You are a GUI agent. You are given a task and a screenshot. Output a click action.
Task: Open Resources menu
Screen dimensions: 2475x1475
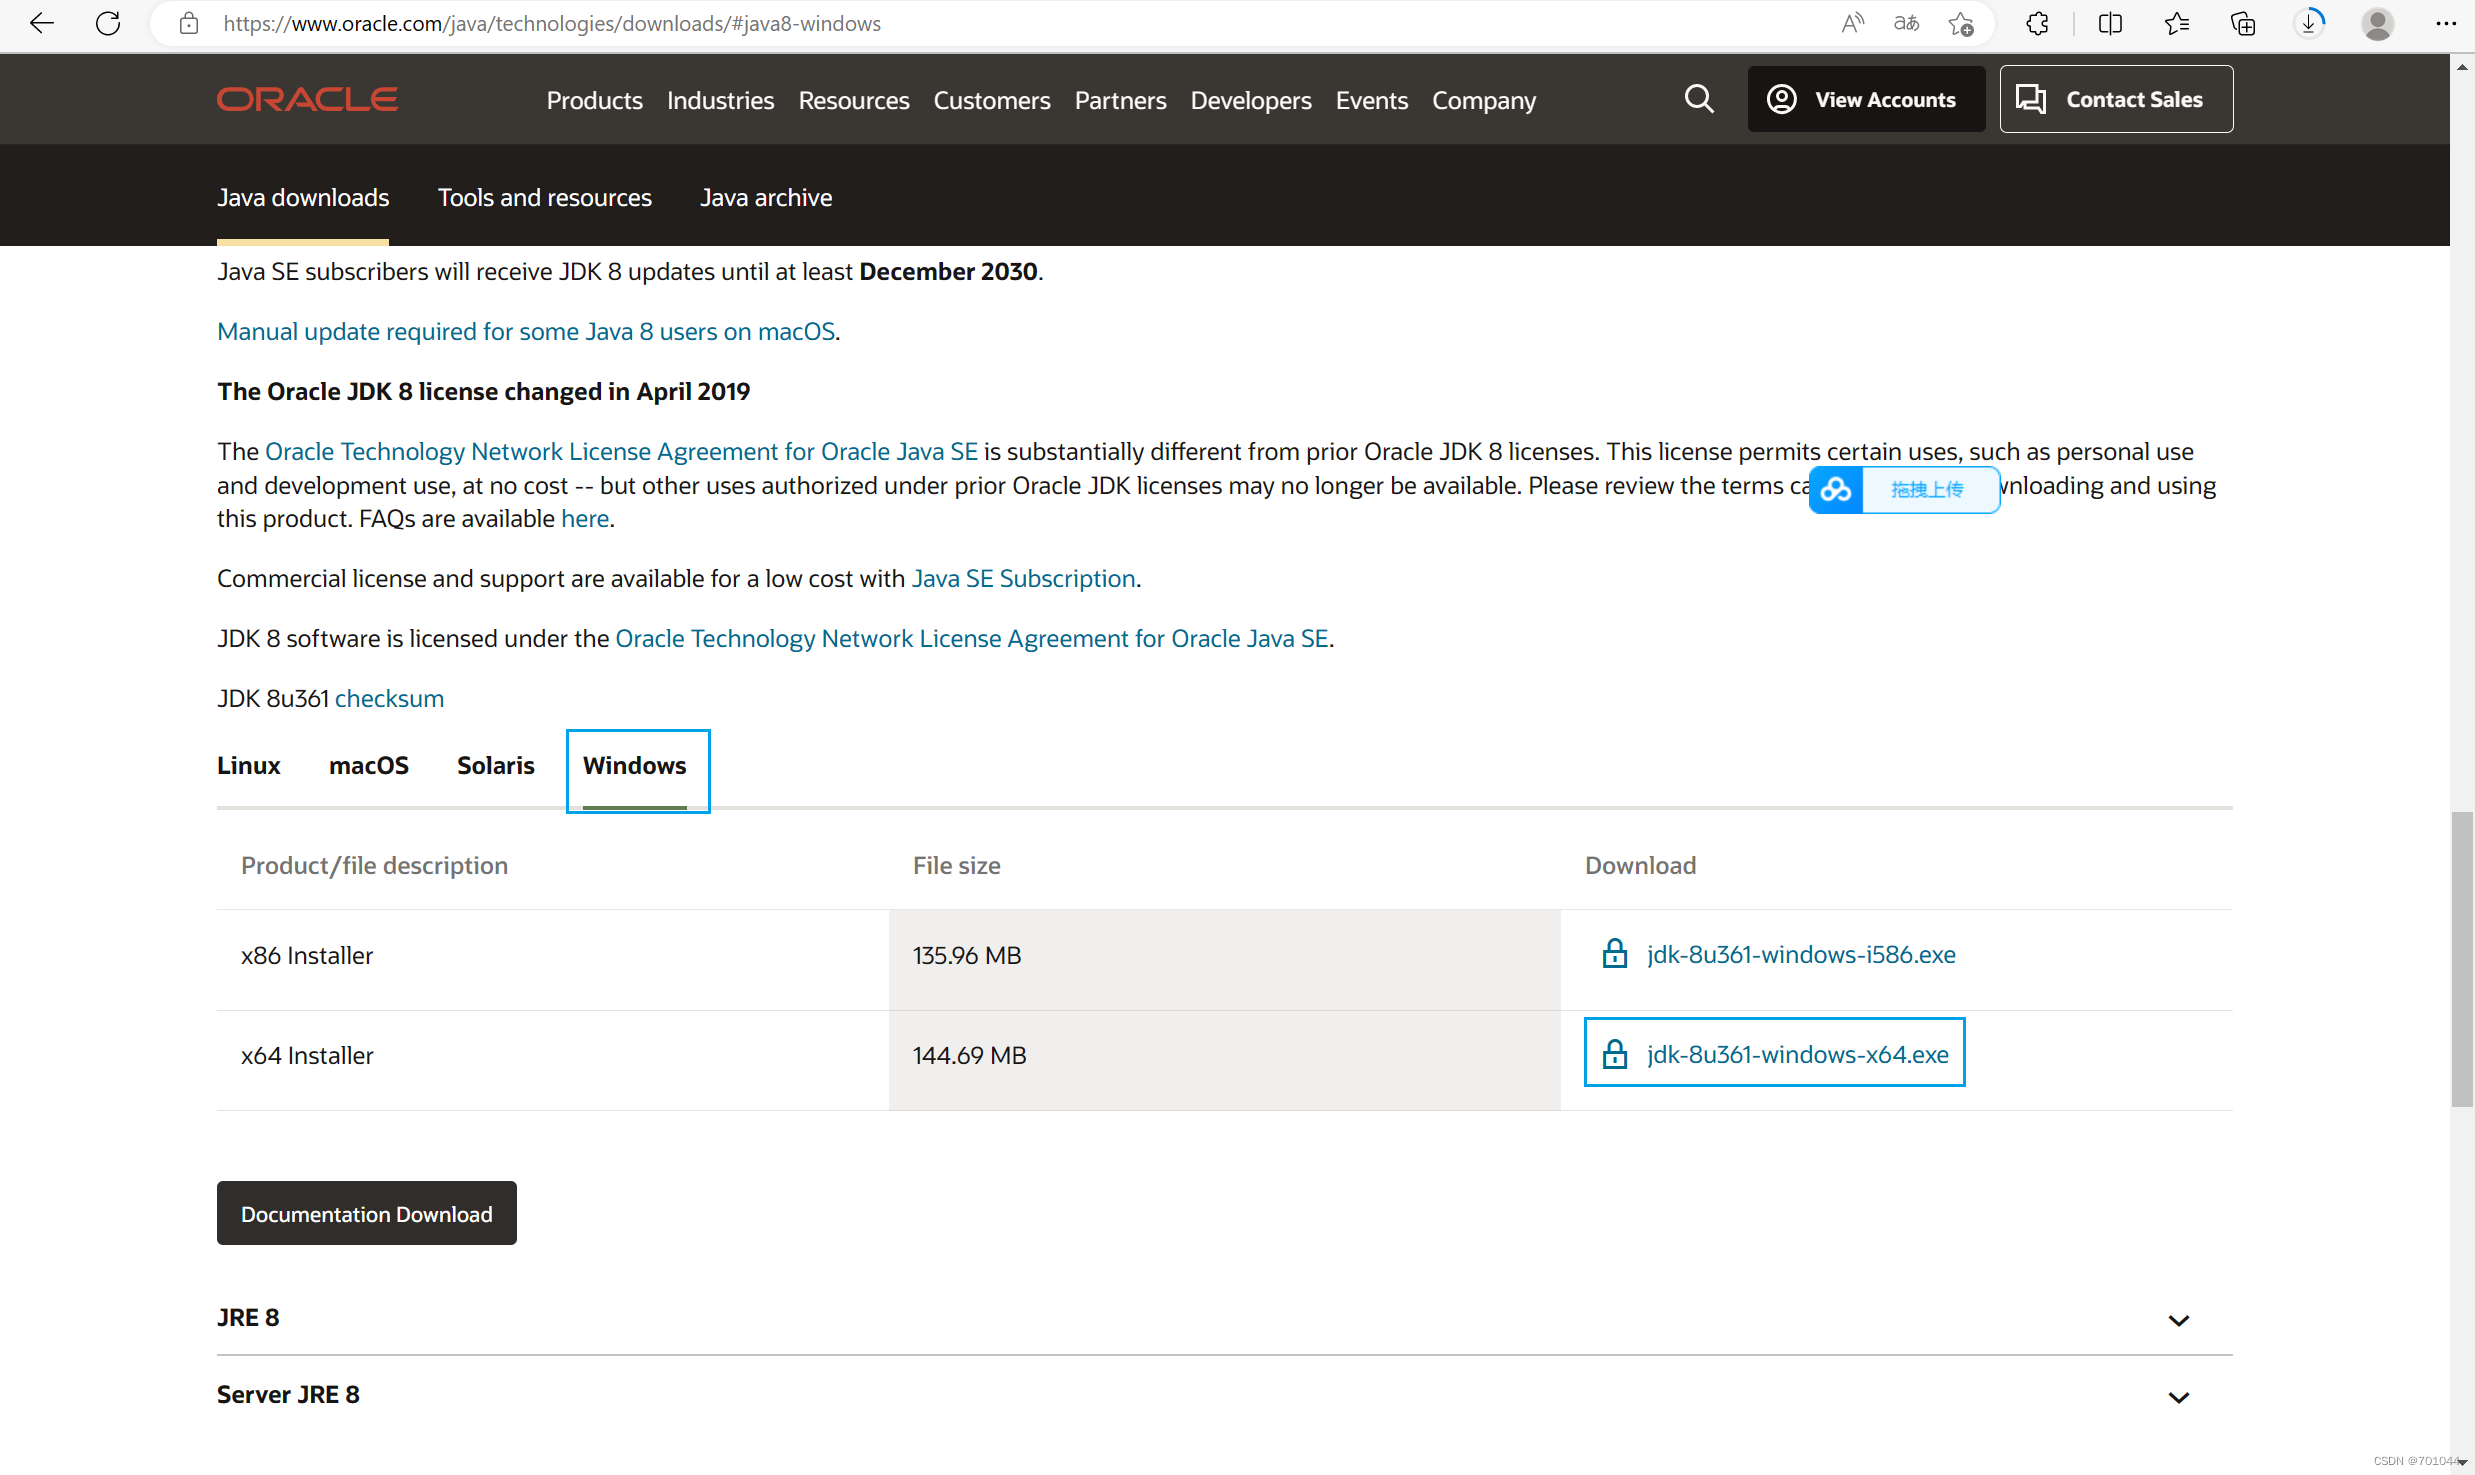click(853, 100)
